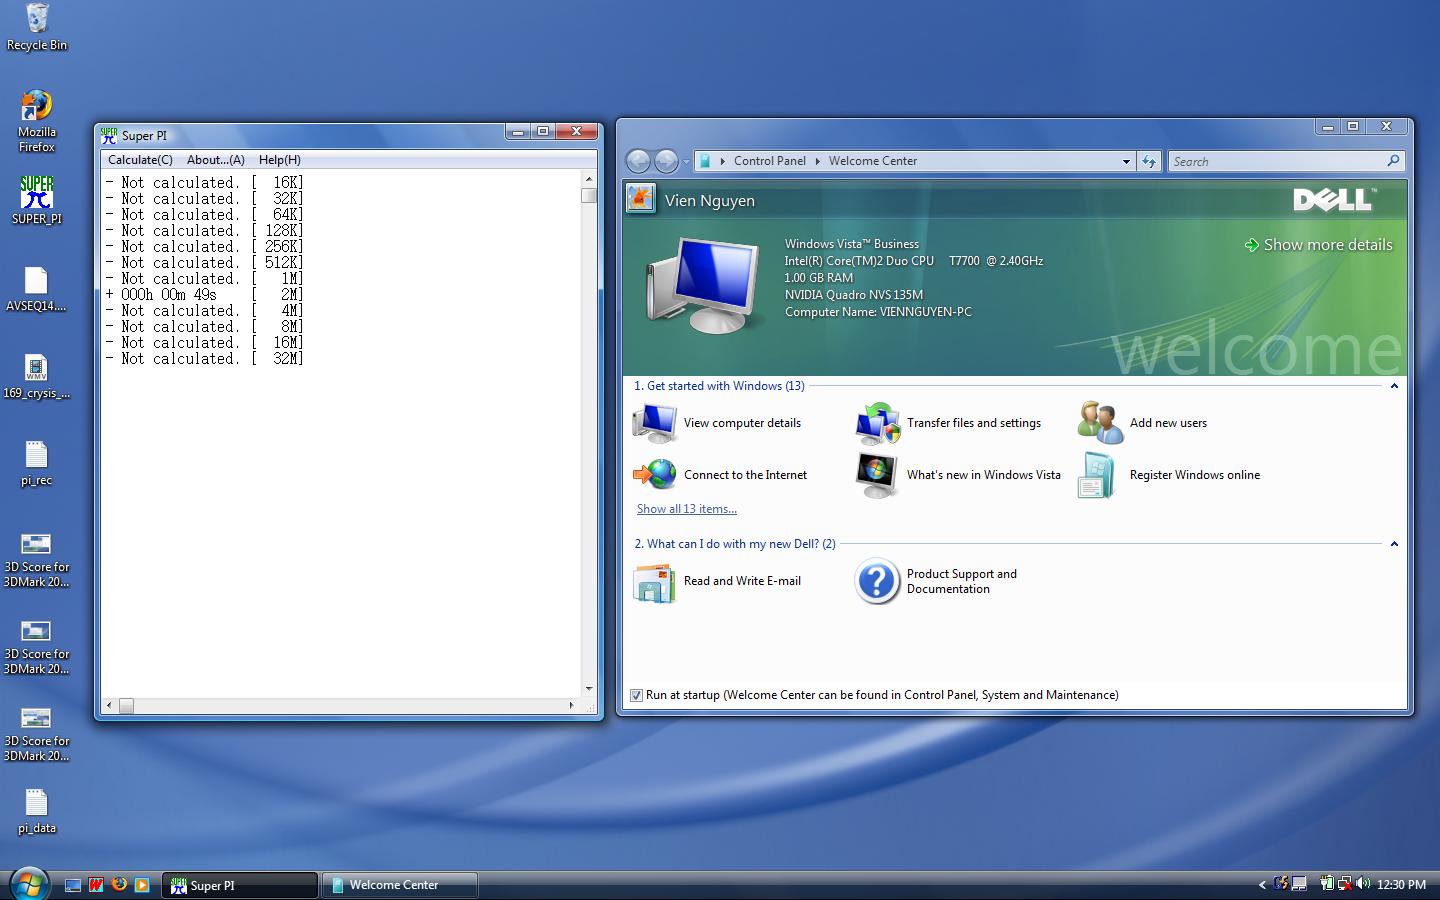Click Super PI horizontal scroll left arrow
Image resolution: width=1440 pixels, height=900 pixels.
point(110,706)
